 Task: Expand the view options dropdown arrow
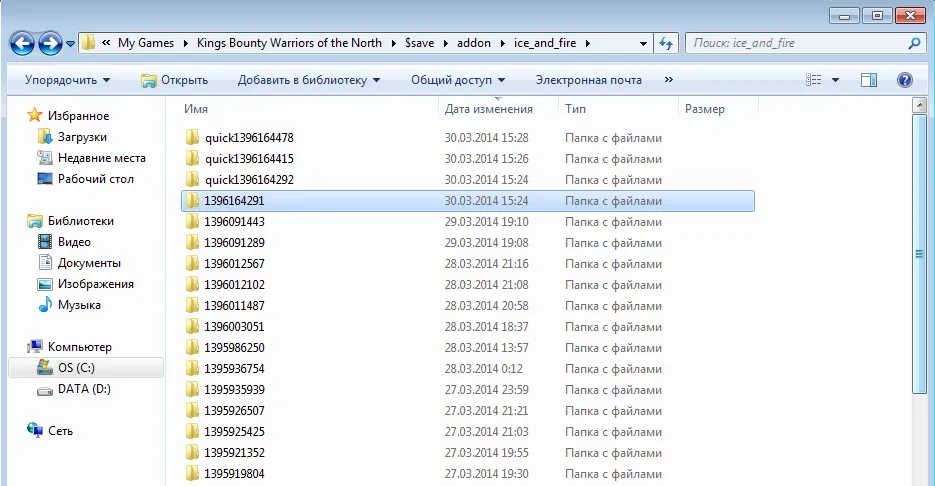pyautogui.click(x=836, y=80)
